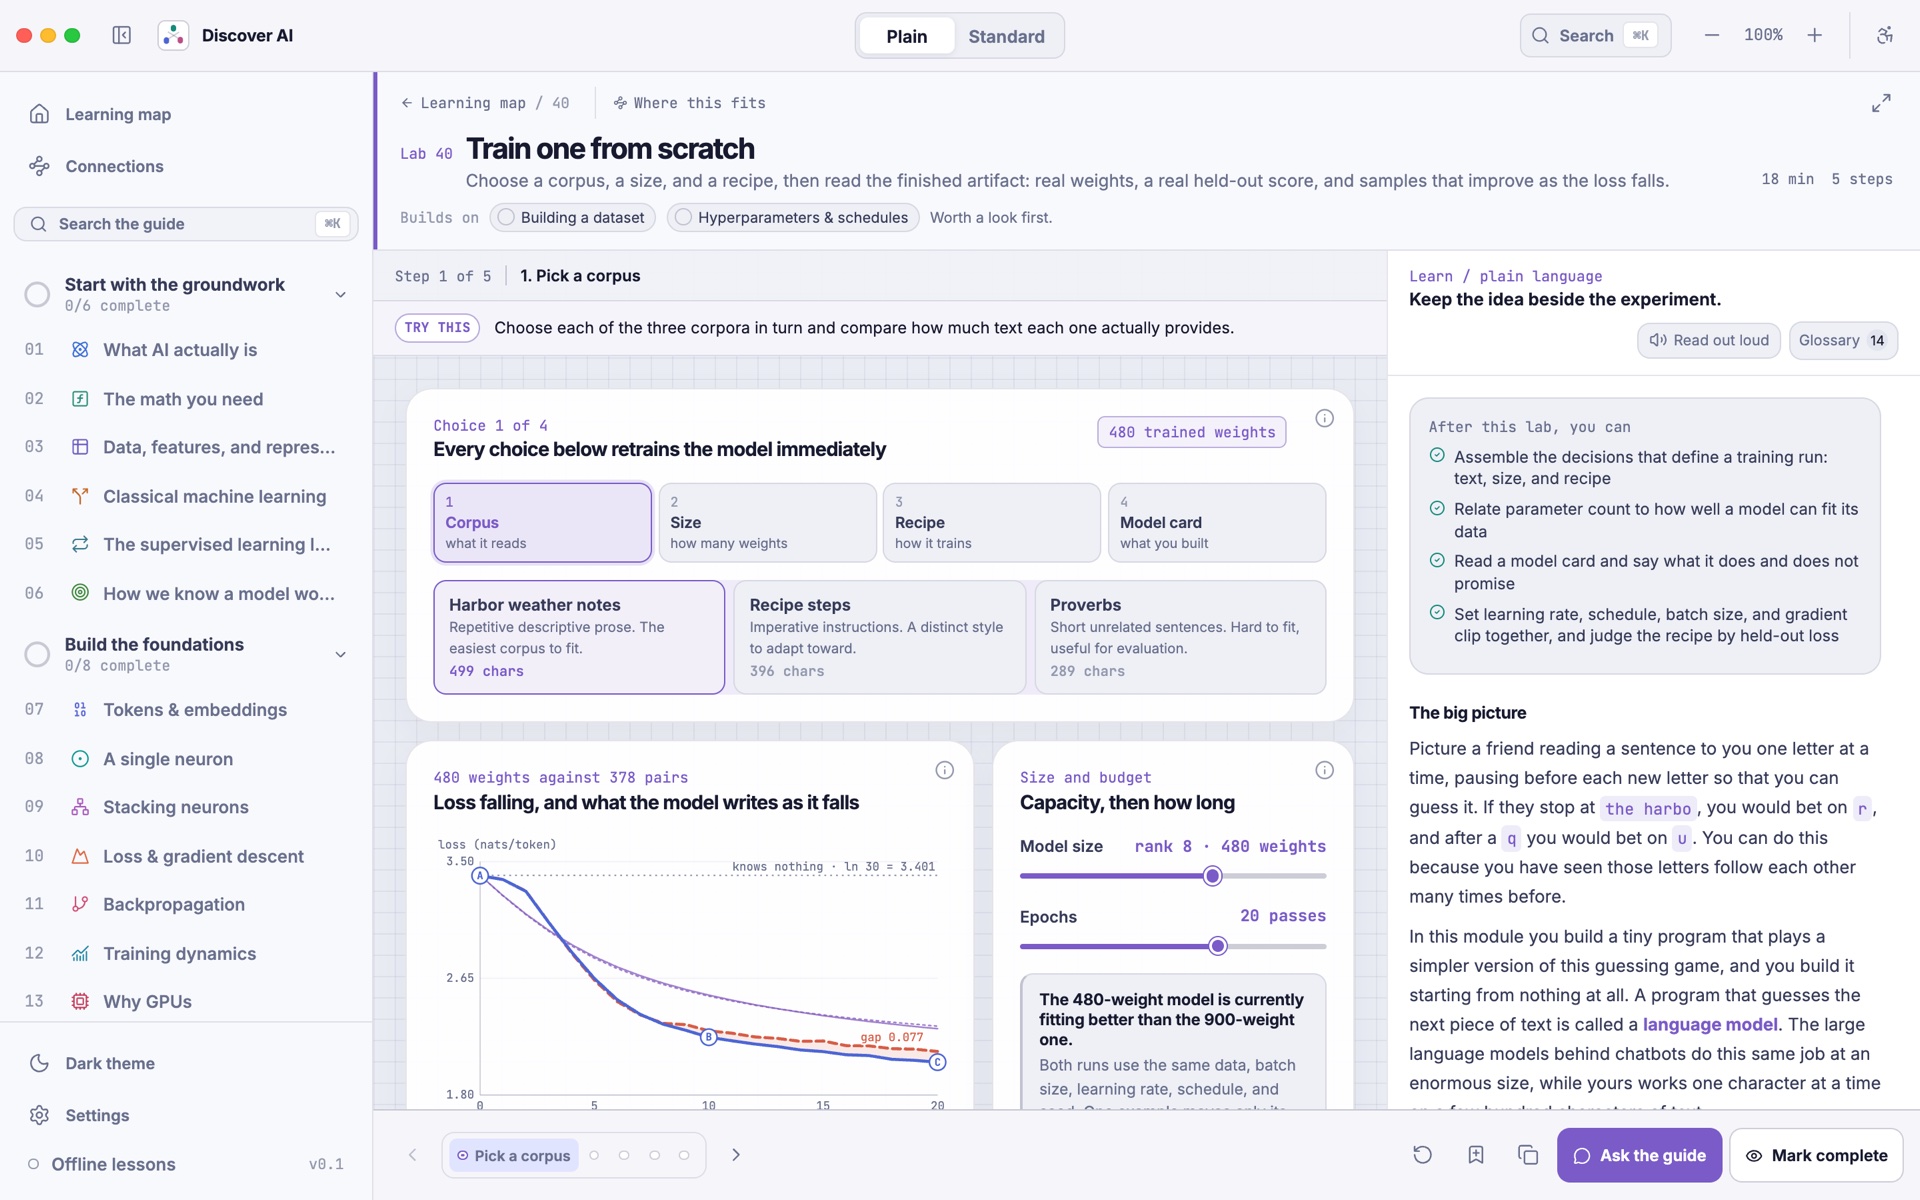This screenshot has width=1920, height=1200.
Task: Click the info icon on the choices card
Action: (x=1324, y=419)
